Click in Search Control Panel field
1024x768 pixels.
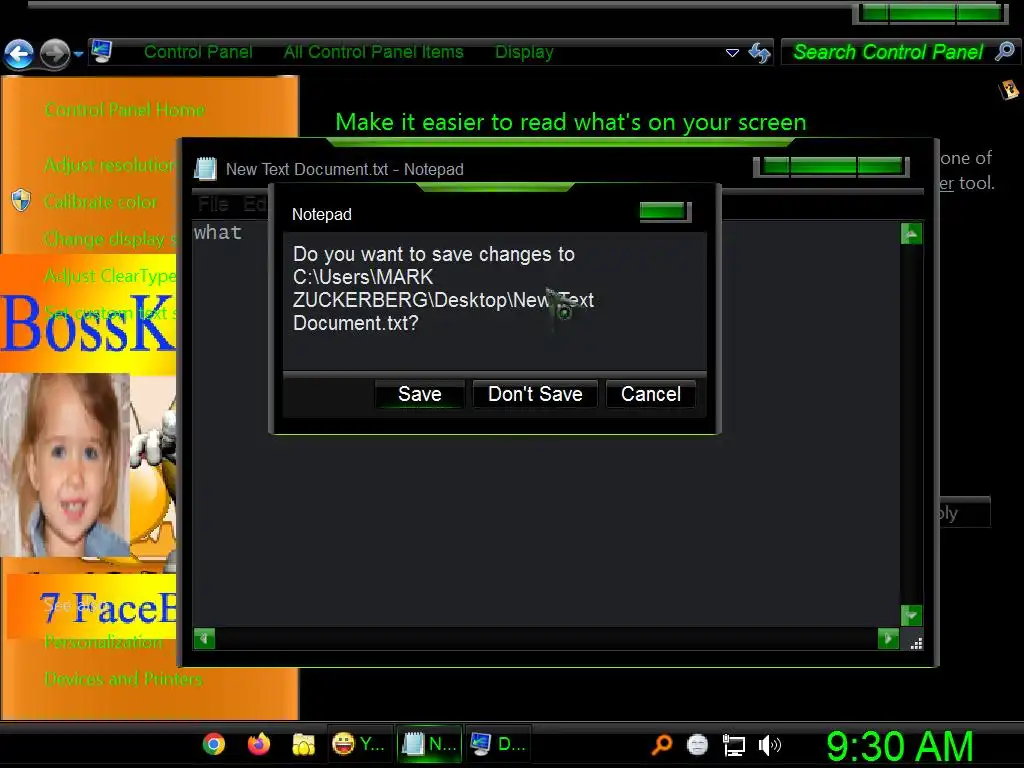(x=888, y=52)
